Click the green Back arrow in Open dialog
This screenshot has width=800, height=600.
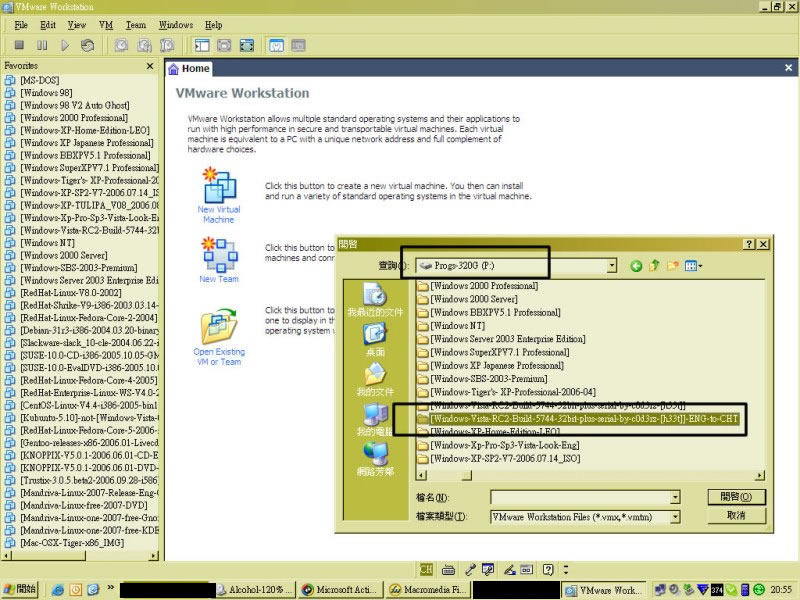[636, 266]
